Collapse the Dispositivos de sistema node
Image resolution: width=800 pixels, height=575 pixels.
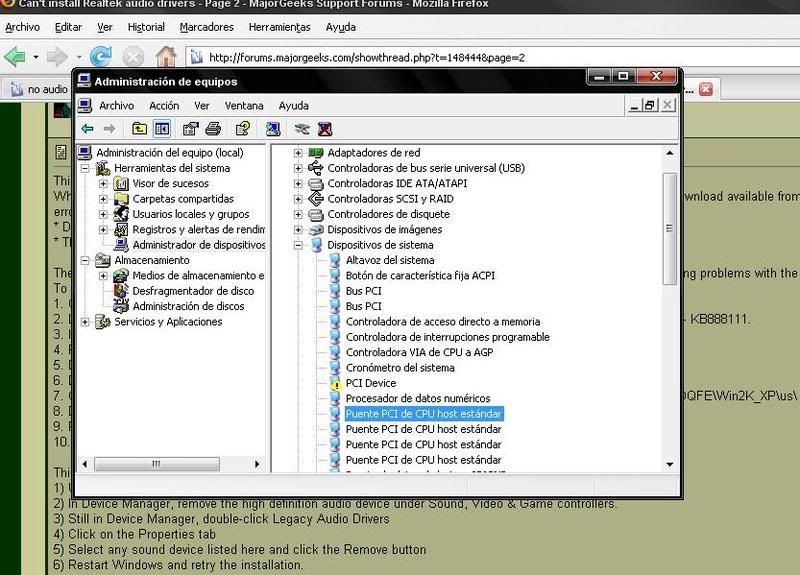click(x=298, y=245)
